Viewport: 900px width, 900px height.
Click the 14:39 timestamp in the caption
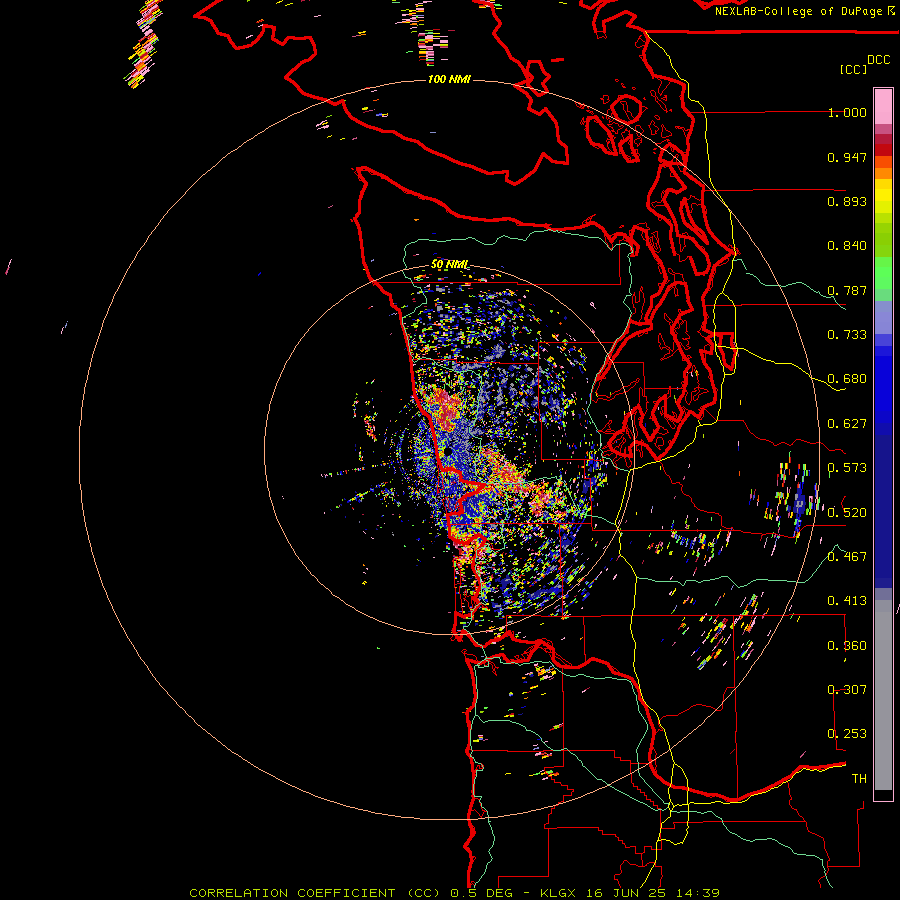(x=699, y=893)
